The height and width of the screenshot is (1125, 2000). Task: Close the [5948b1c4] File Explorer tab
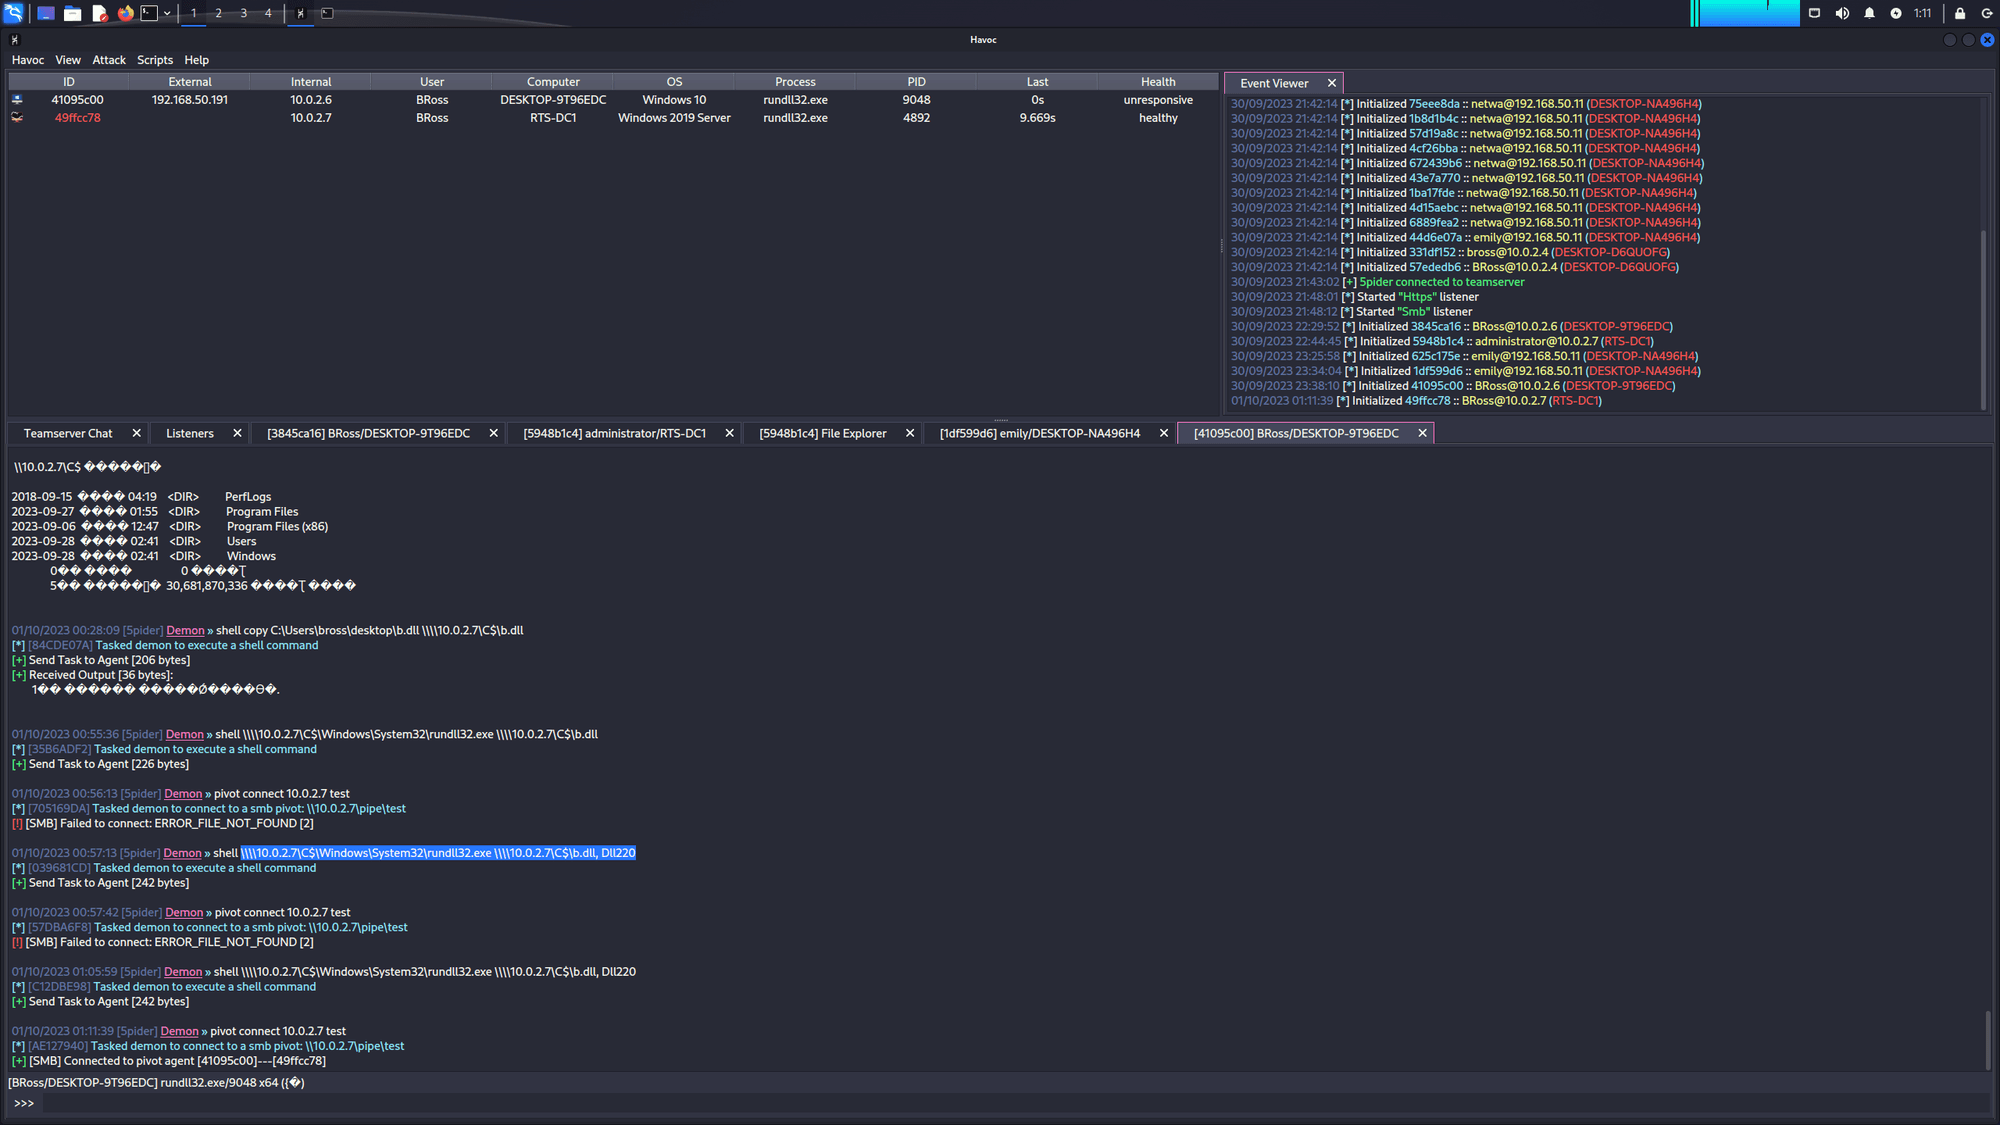(x=910, y=433)
